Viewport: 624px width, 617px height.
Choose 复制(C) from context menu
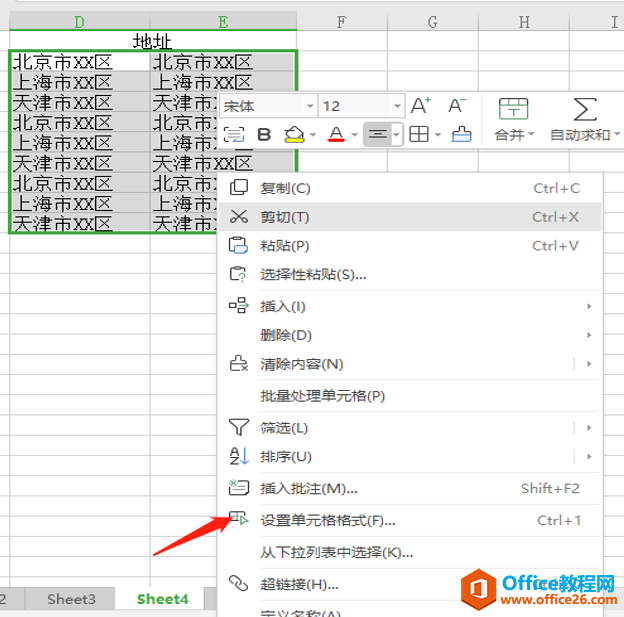click(410, 188)
